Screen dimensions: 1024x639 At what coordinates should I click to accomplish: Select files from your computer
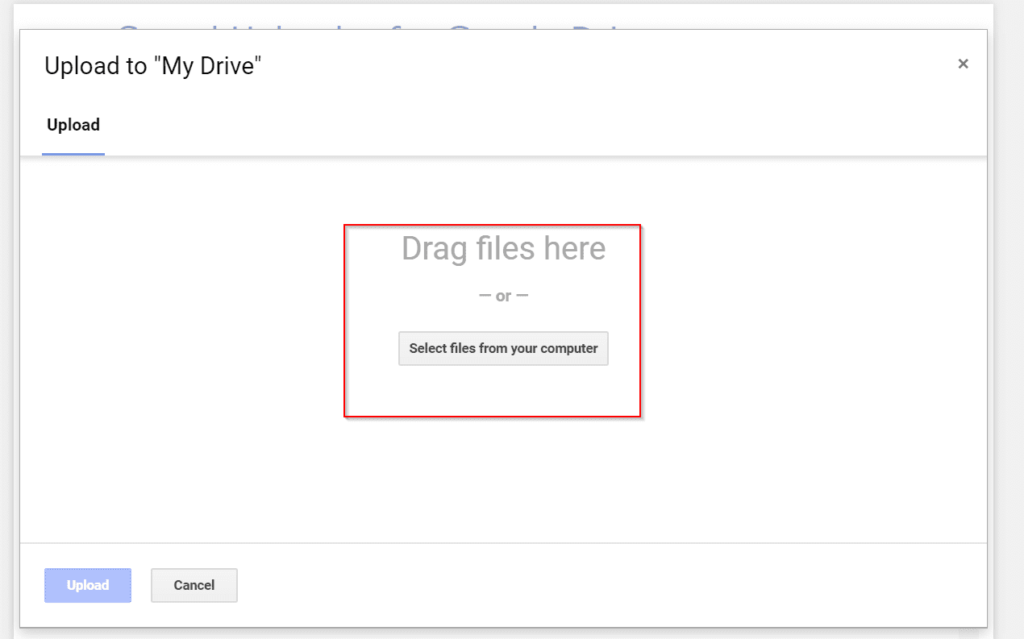pos(503,348)
